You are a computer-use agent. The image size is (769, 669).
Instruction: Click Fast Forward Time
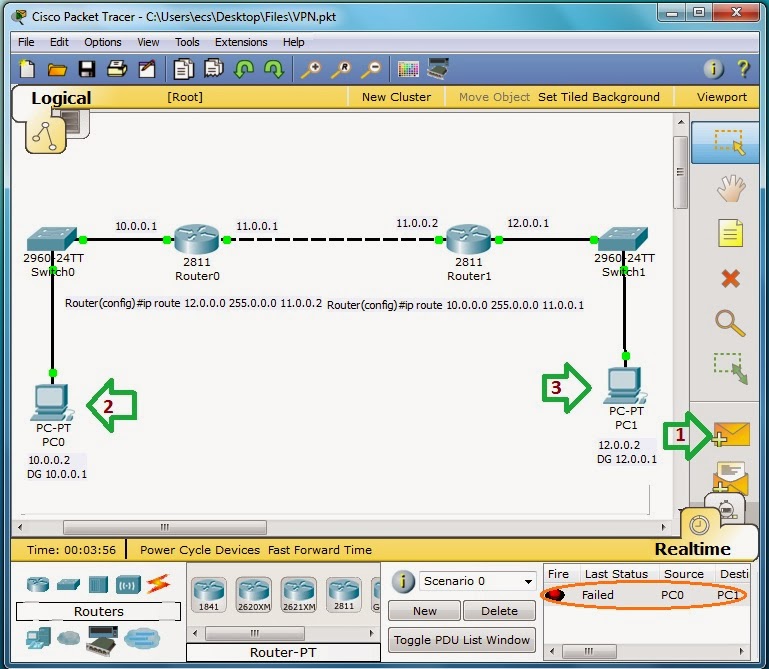click(320, 550)
